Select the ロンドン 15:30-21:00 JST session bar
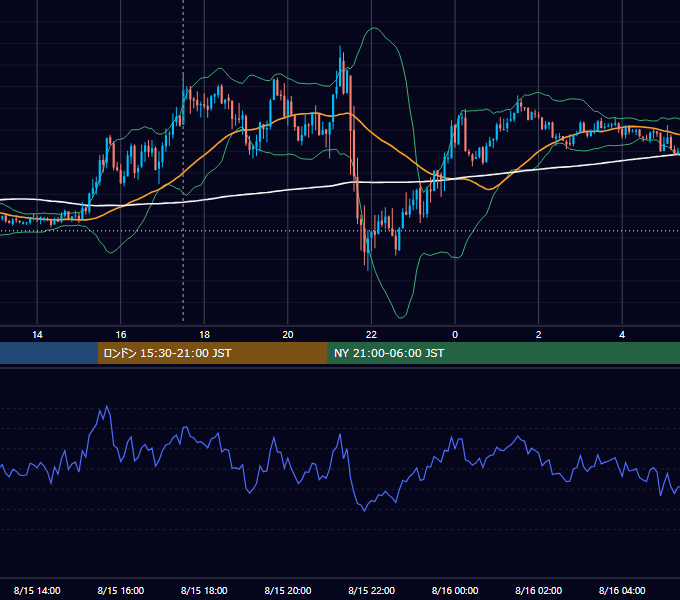 click(x=212, y=353)
